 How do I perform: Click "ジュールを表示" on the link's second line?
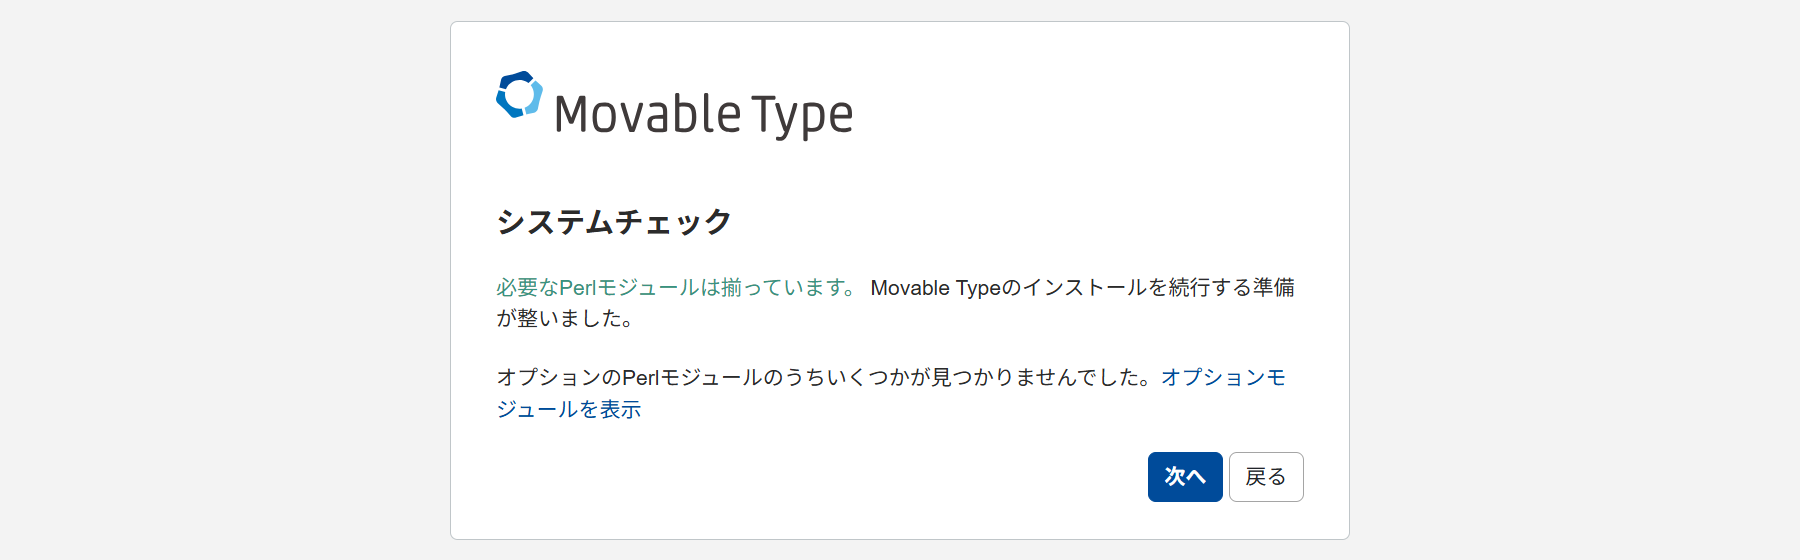[568, 409]
